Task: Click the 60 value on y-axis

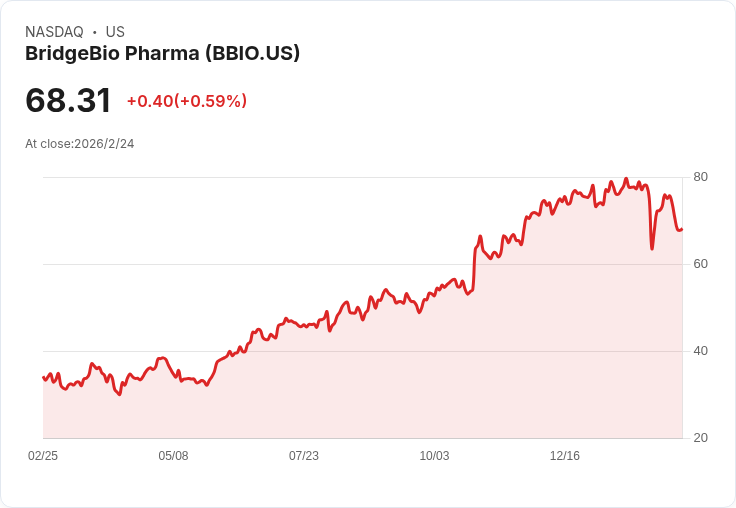Action: click(700, 264)
